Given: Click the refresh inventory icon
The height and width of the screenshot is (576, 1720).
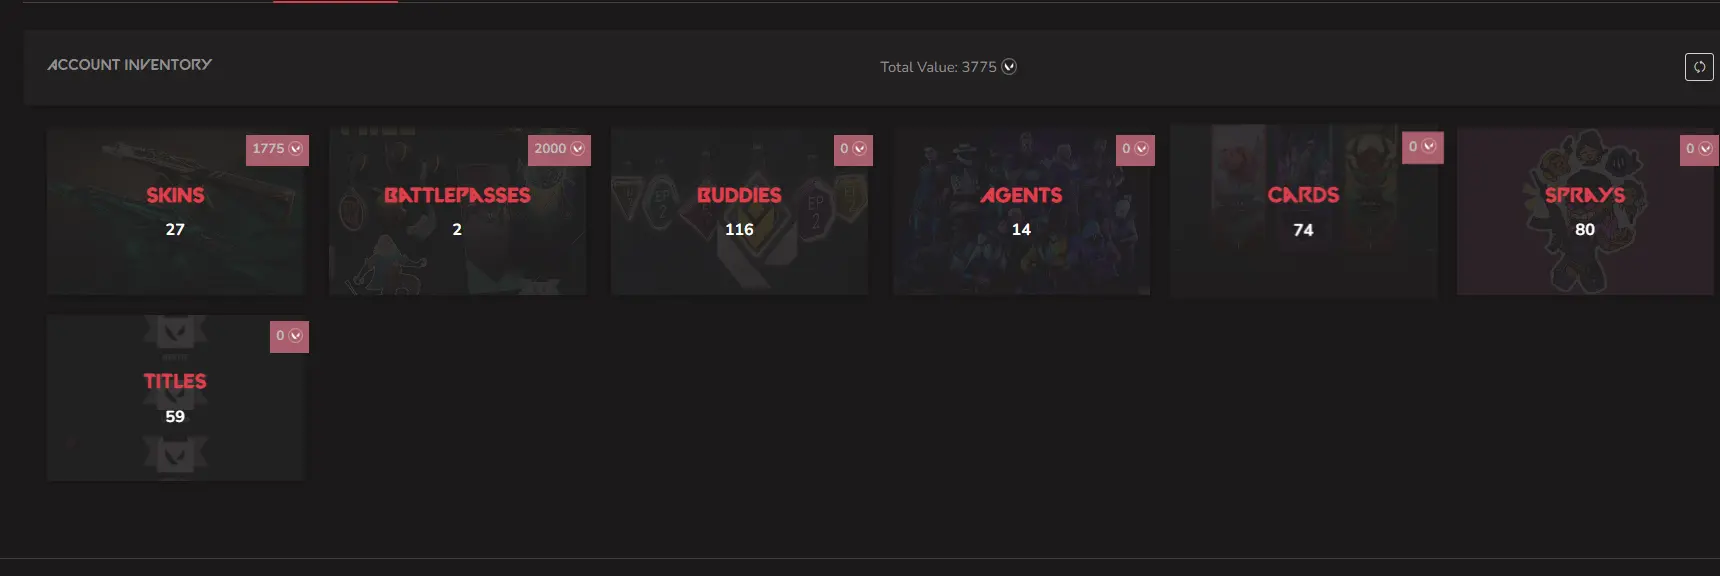Looking at the screenshot, I should point(1699,67).
